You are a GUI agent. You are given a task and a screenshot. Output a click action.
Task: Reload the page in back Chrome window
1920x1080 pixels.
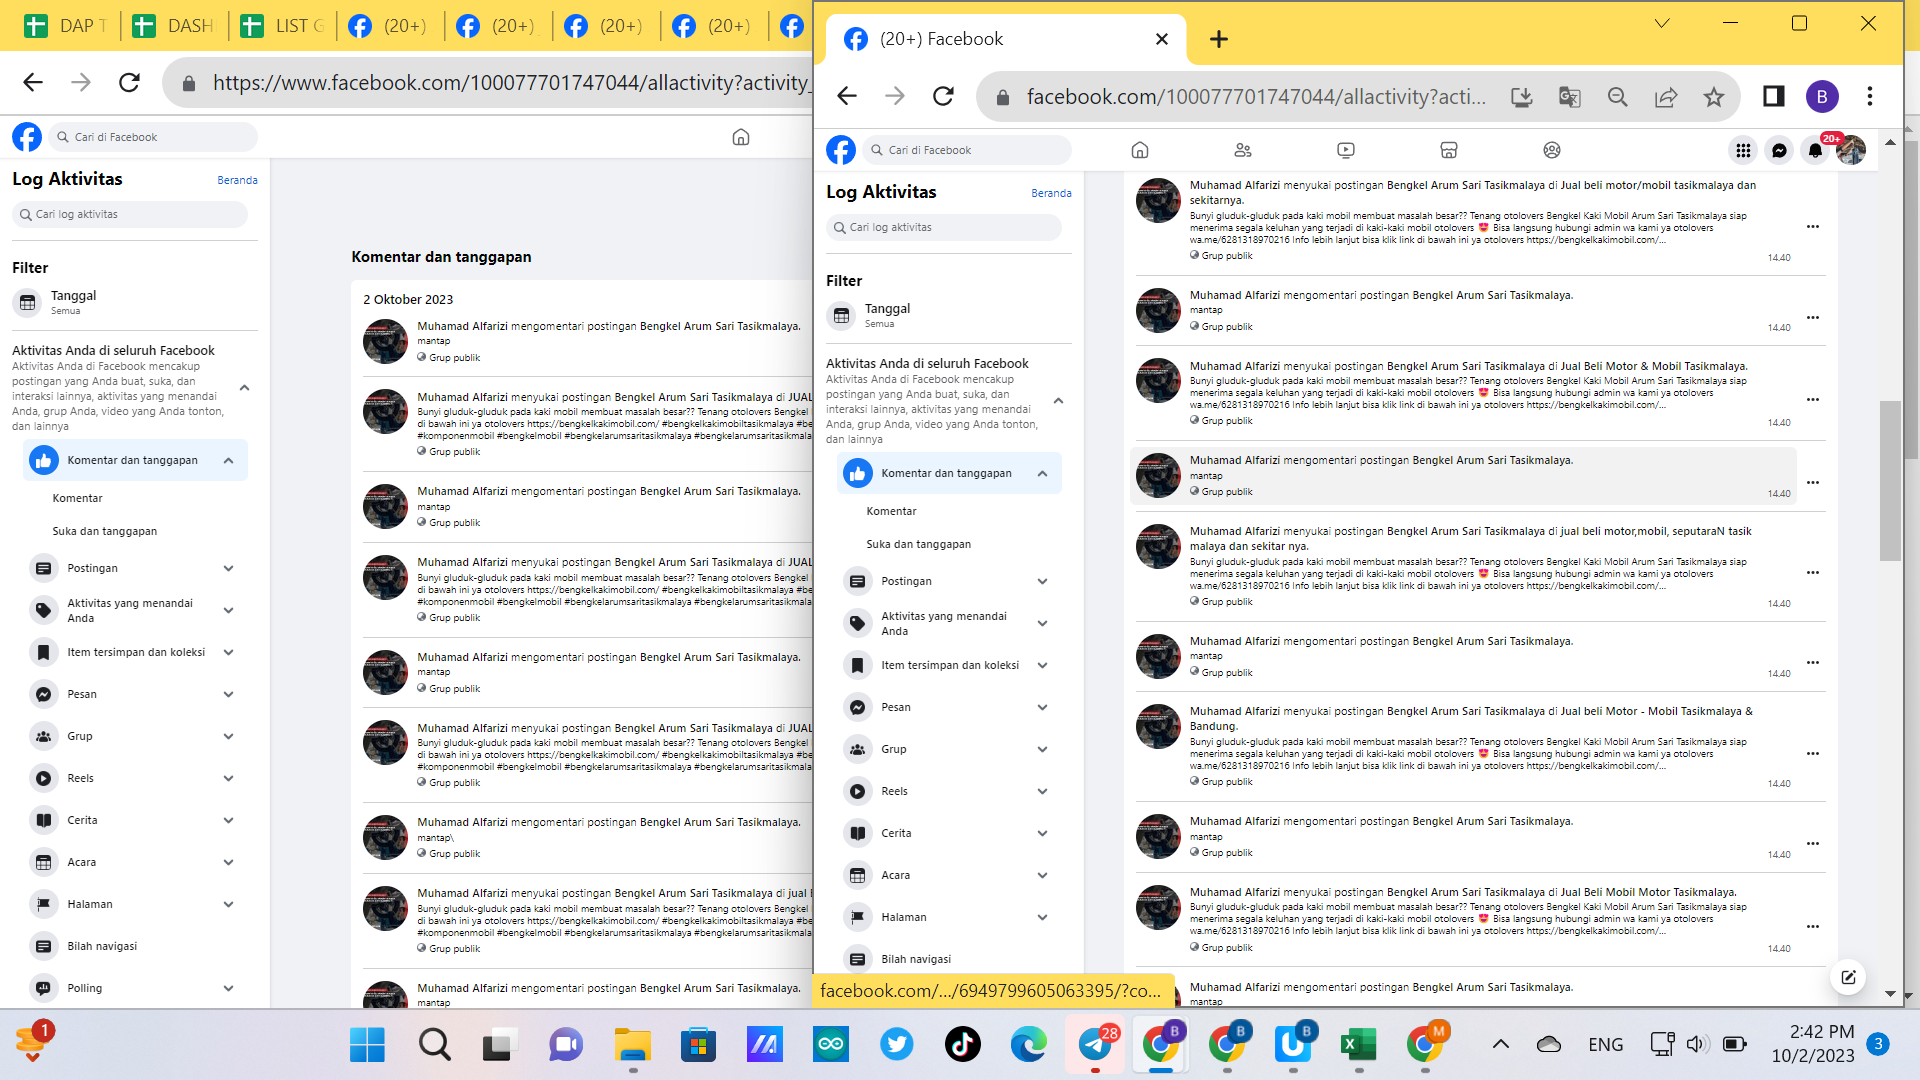tap(129, 82)
